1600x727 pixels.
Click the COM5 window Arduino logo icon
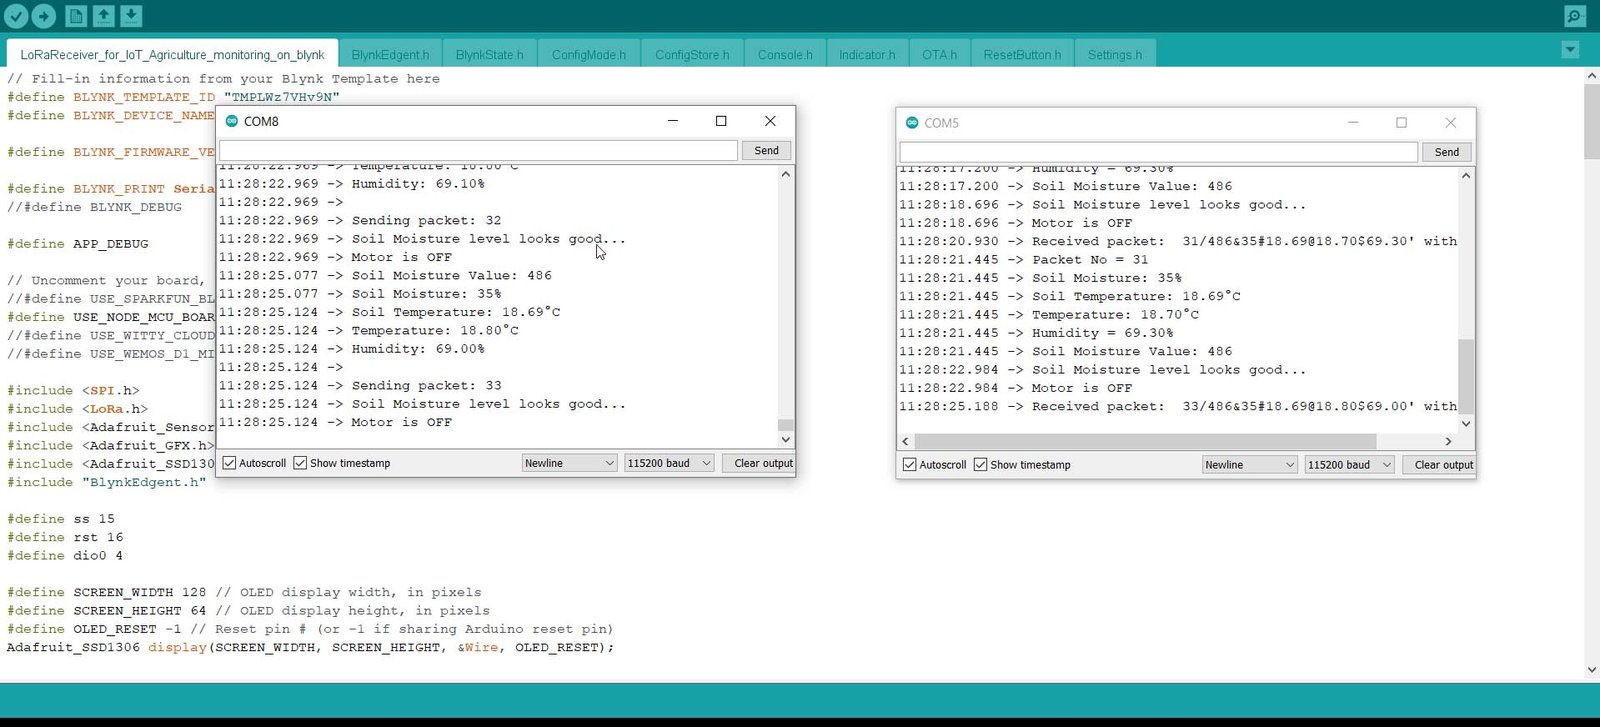pos(912,123)
